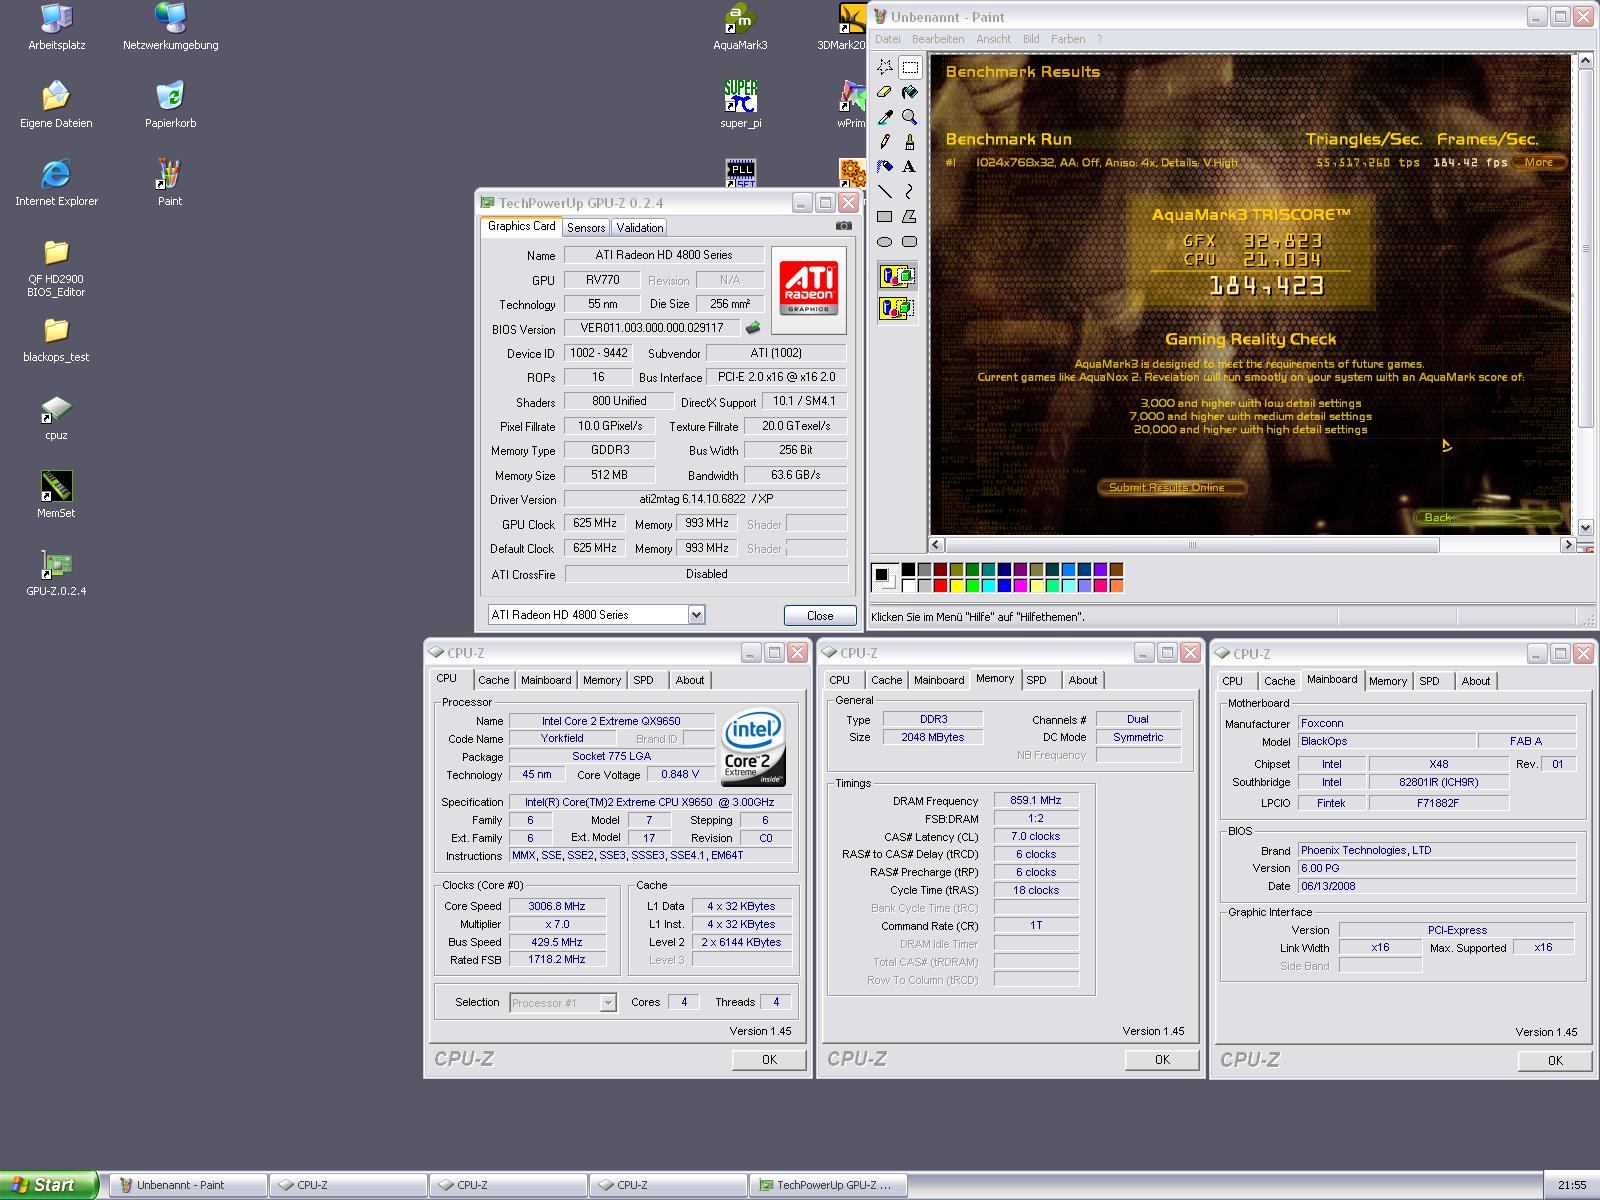
Task: Click OK in the CPU-Z processor window
Action: click(769, 1059)
